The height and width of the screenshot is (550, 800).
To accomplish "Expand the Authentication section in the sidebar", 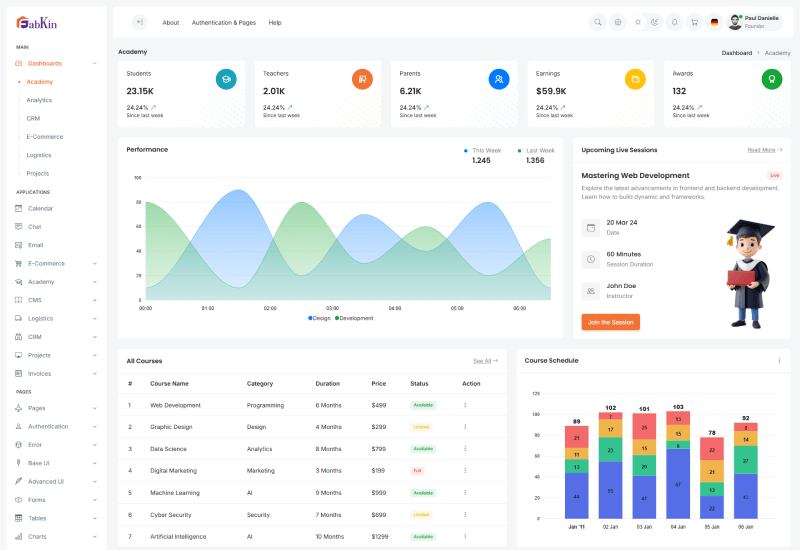I will tap(55, 426).
